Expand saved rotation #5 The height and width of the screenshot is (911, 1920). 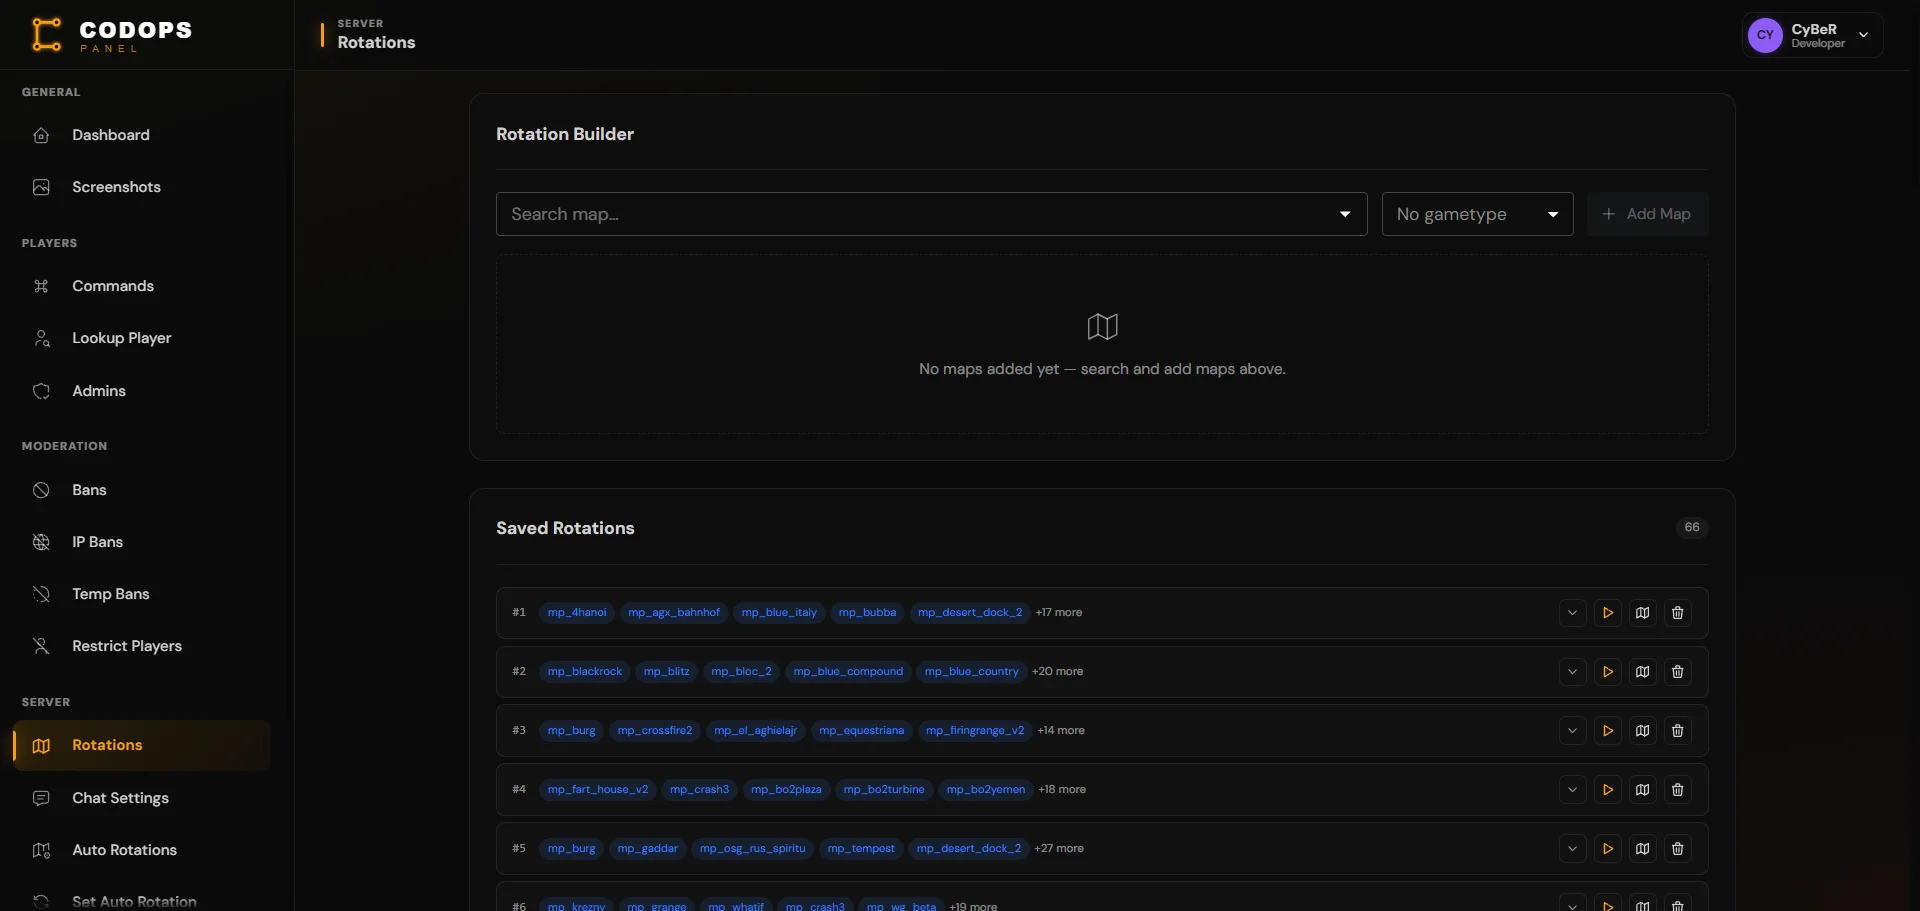pos(1572,849)
